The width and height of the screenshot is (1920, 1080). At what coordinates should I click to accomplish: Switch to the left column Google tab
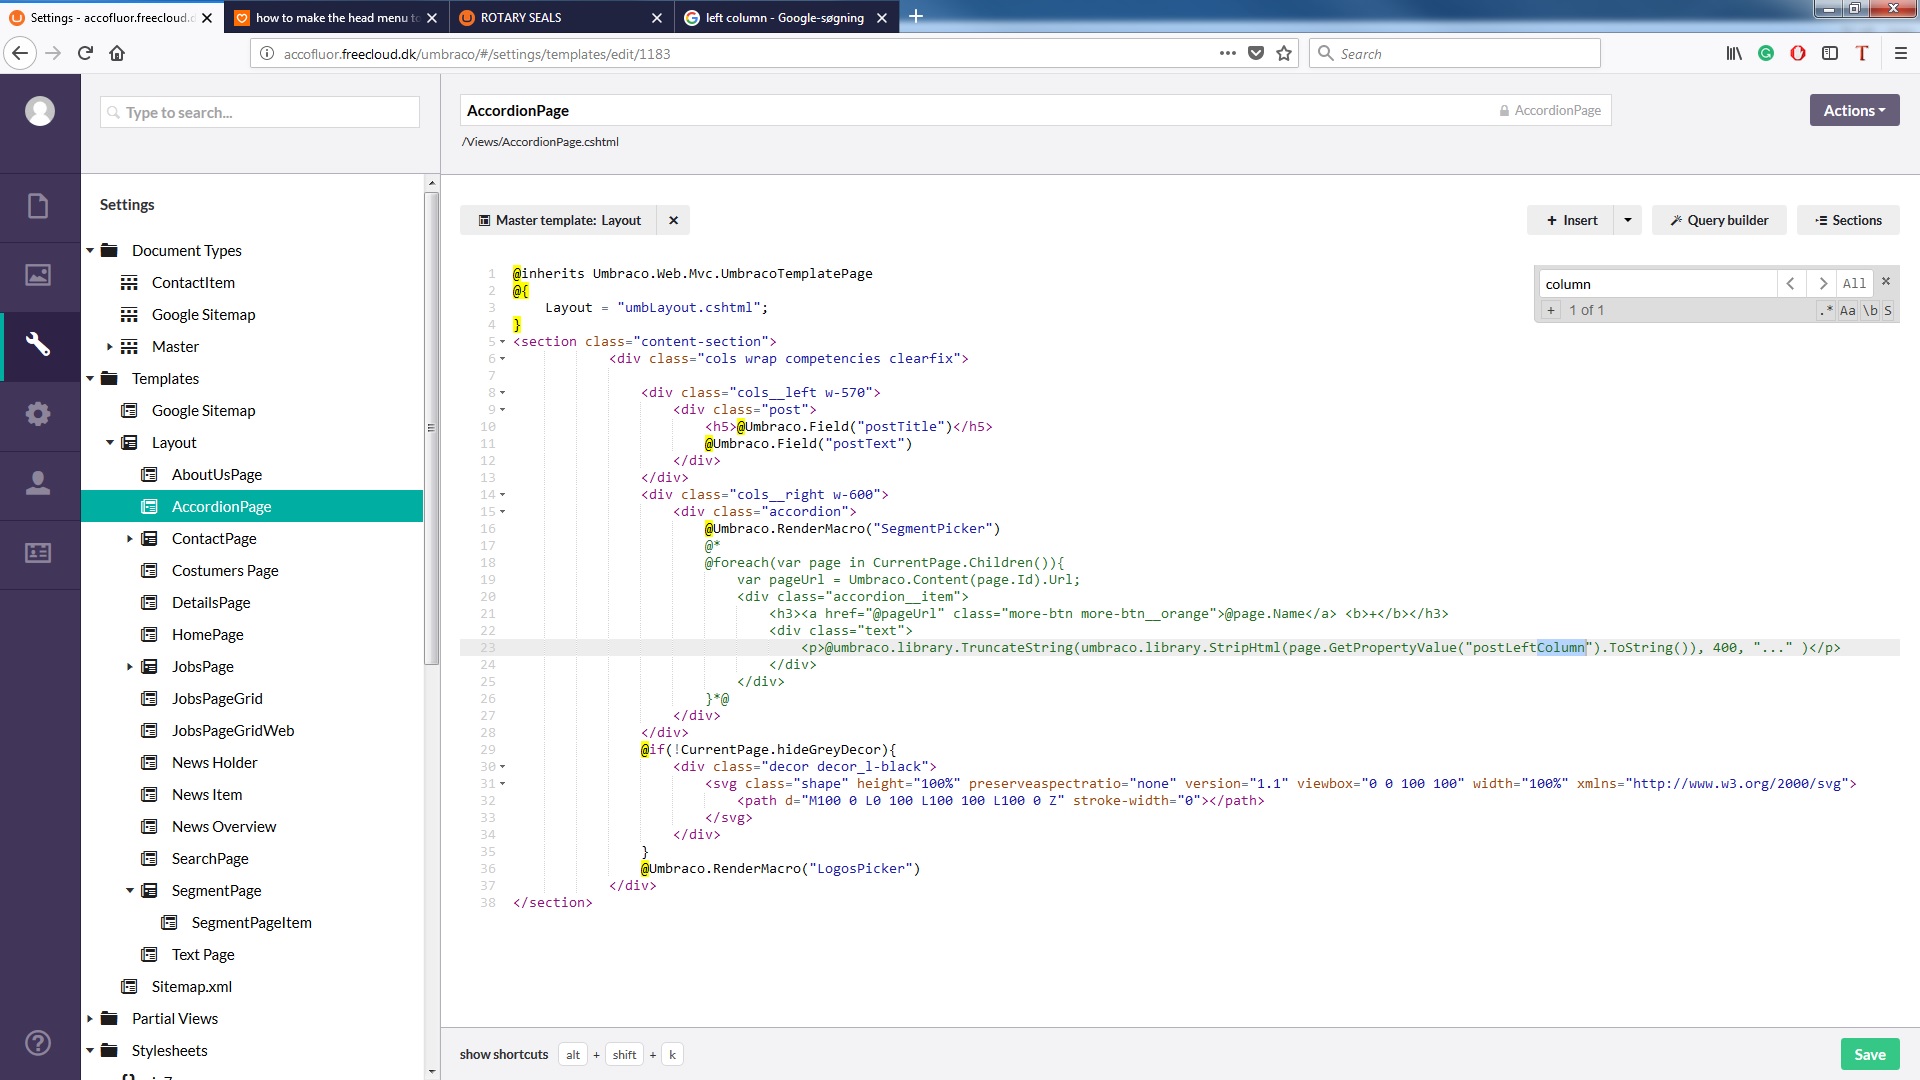[785, 17]
